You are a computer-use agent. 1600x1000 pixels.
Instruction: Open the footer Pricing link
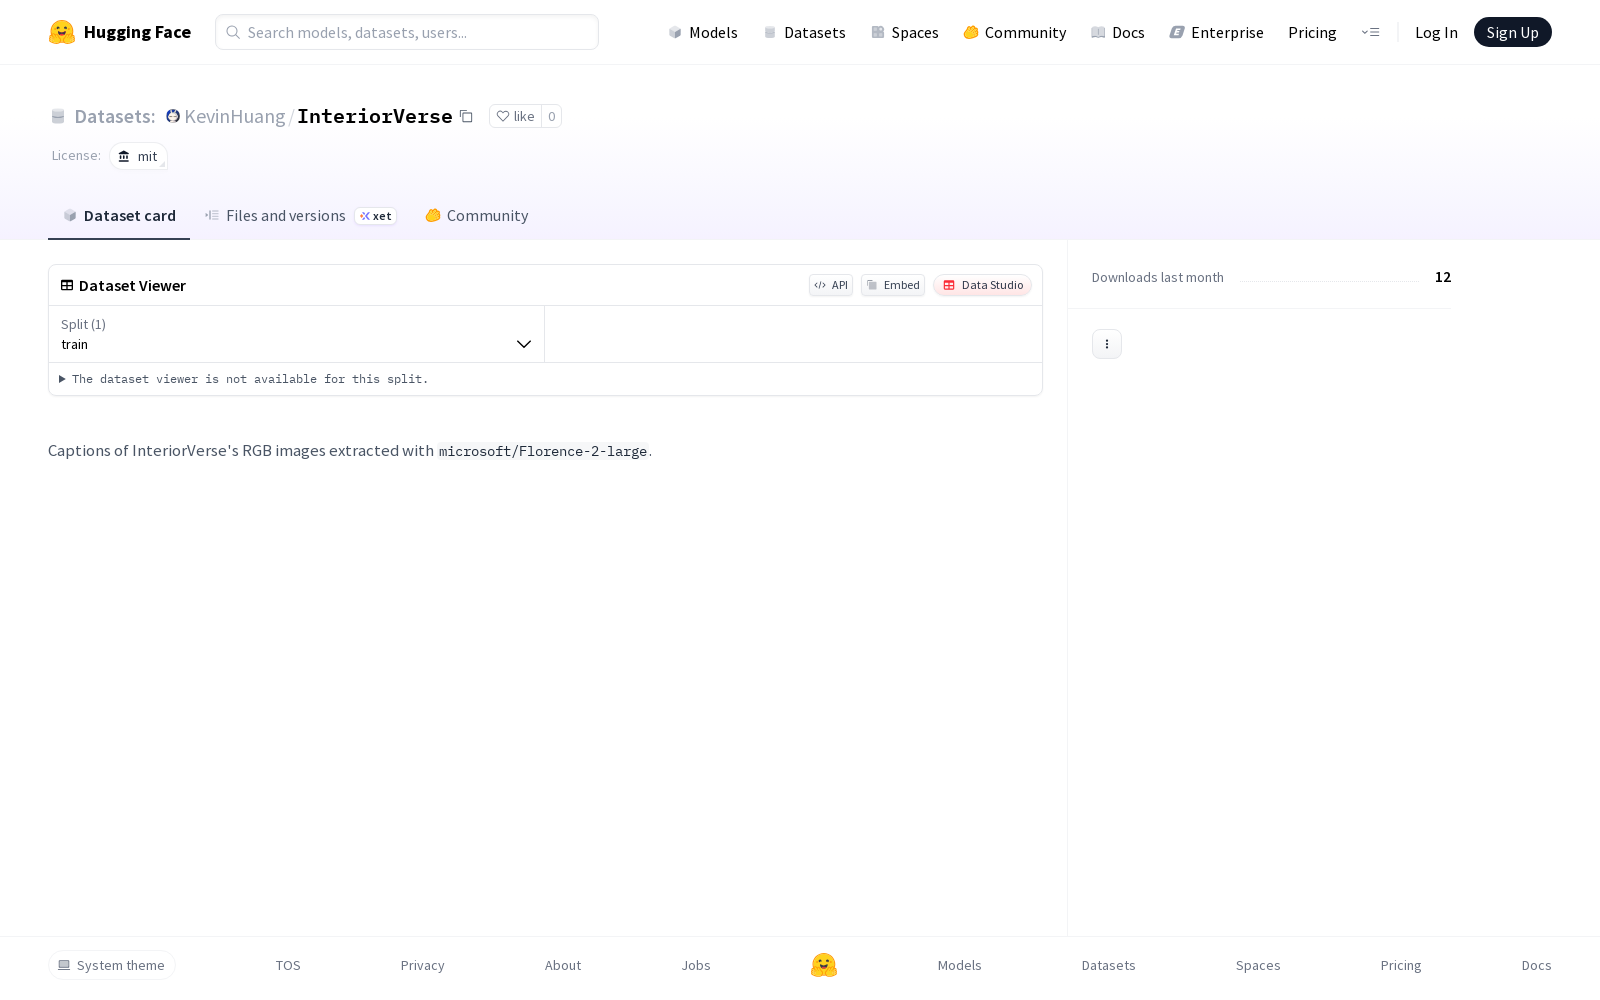pos(1401,965)
